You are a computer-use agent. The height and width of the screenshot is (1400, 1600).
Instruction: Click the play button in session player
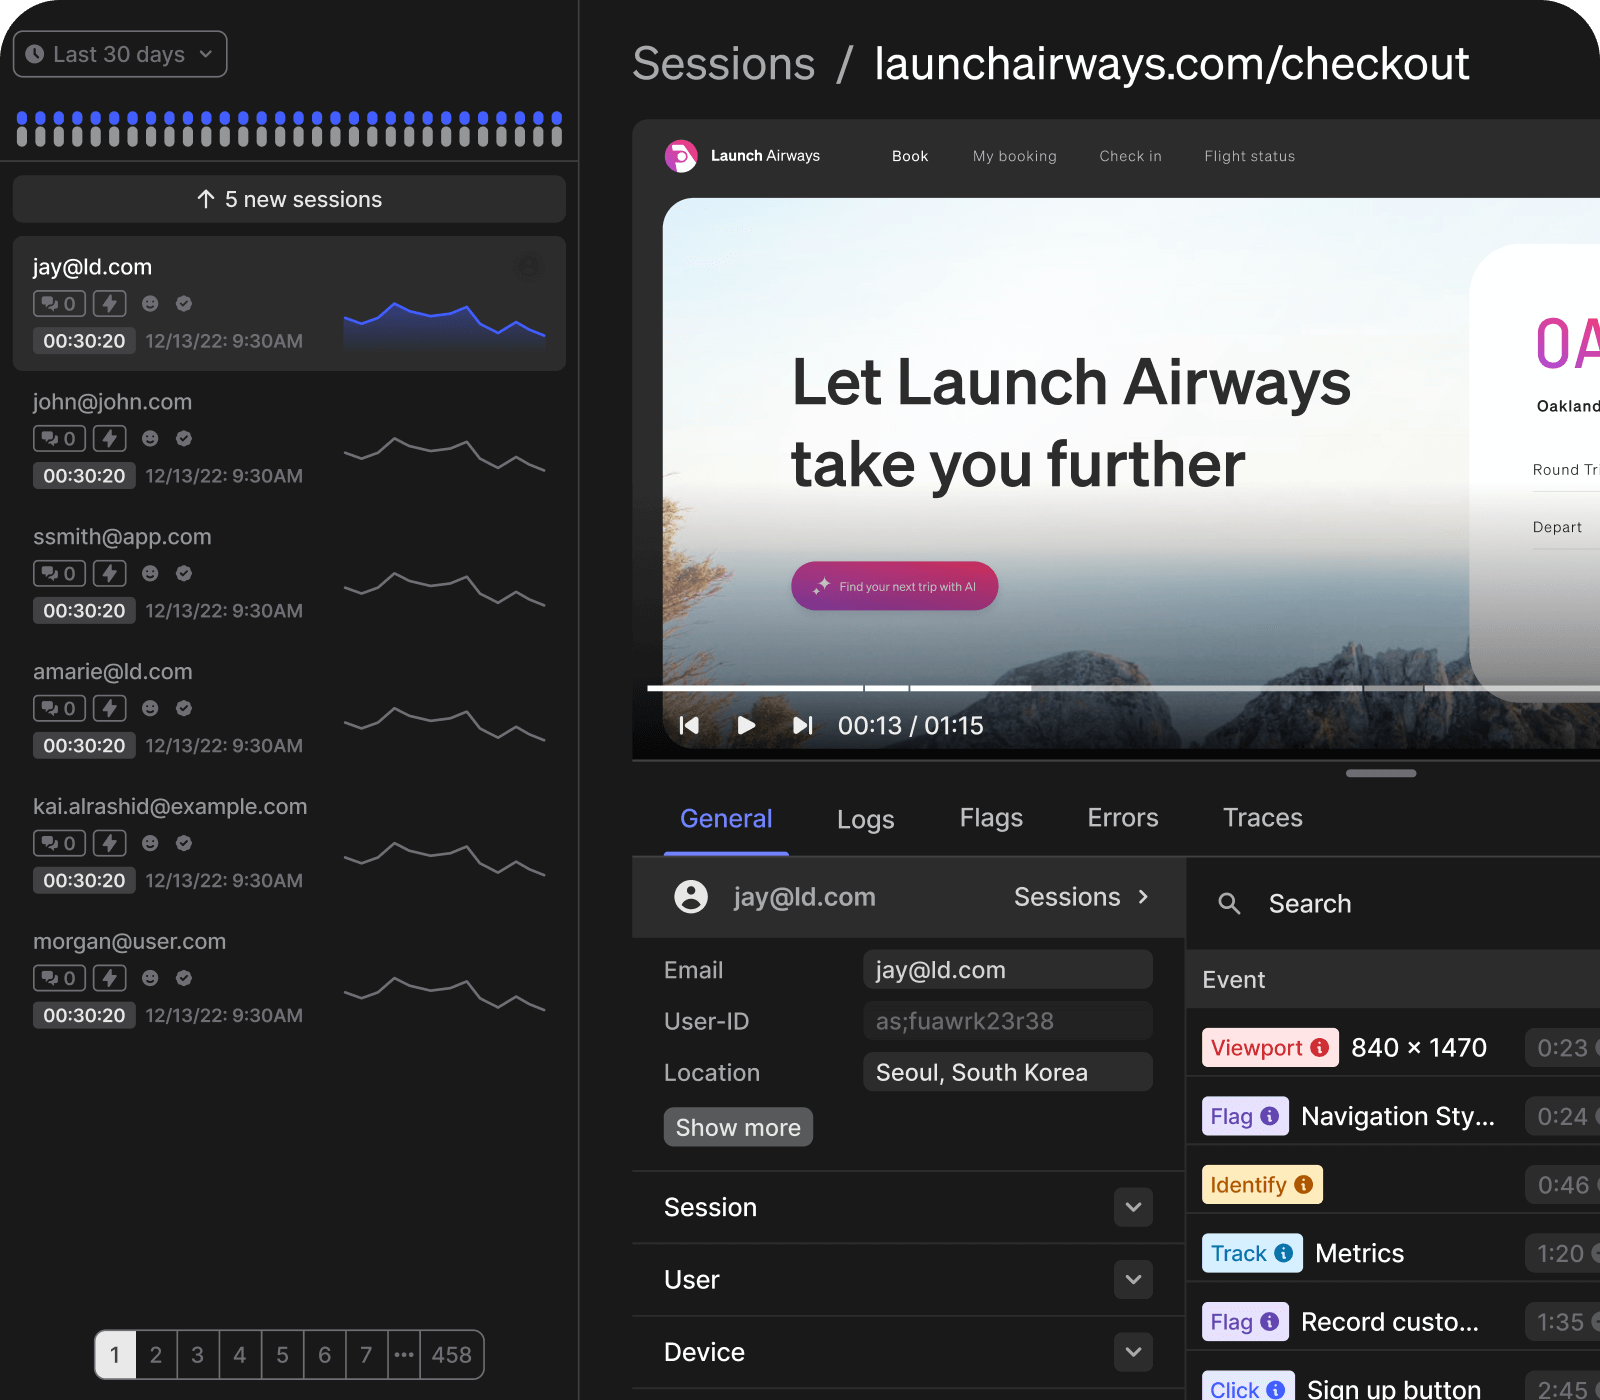(746, 725)
